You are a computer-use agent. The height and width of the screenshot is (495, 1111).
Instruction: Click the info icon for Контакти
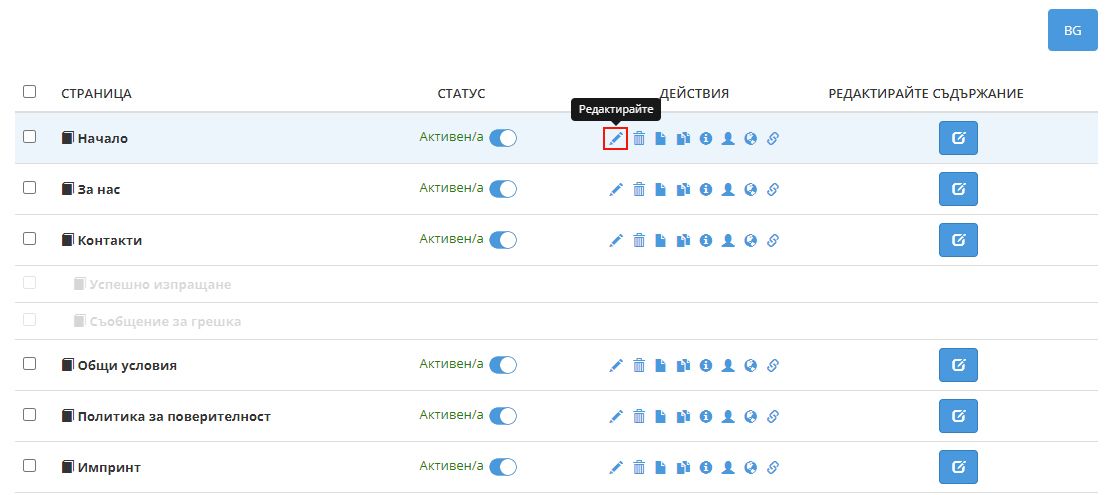(705, 240)
